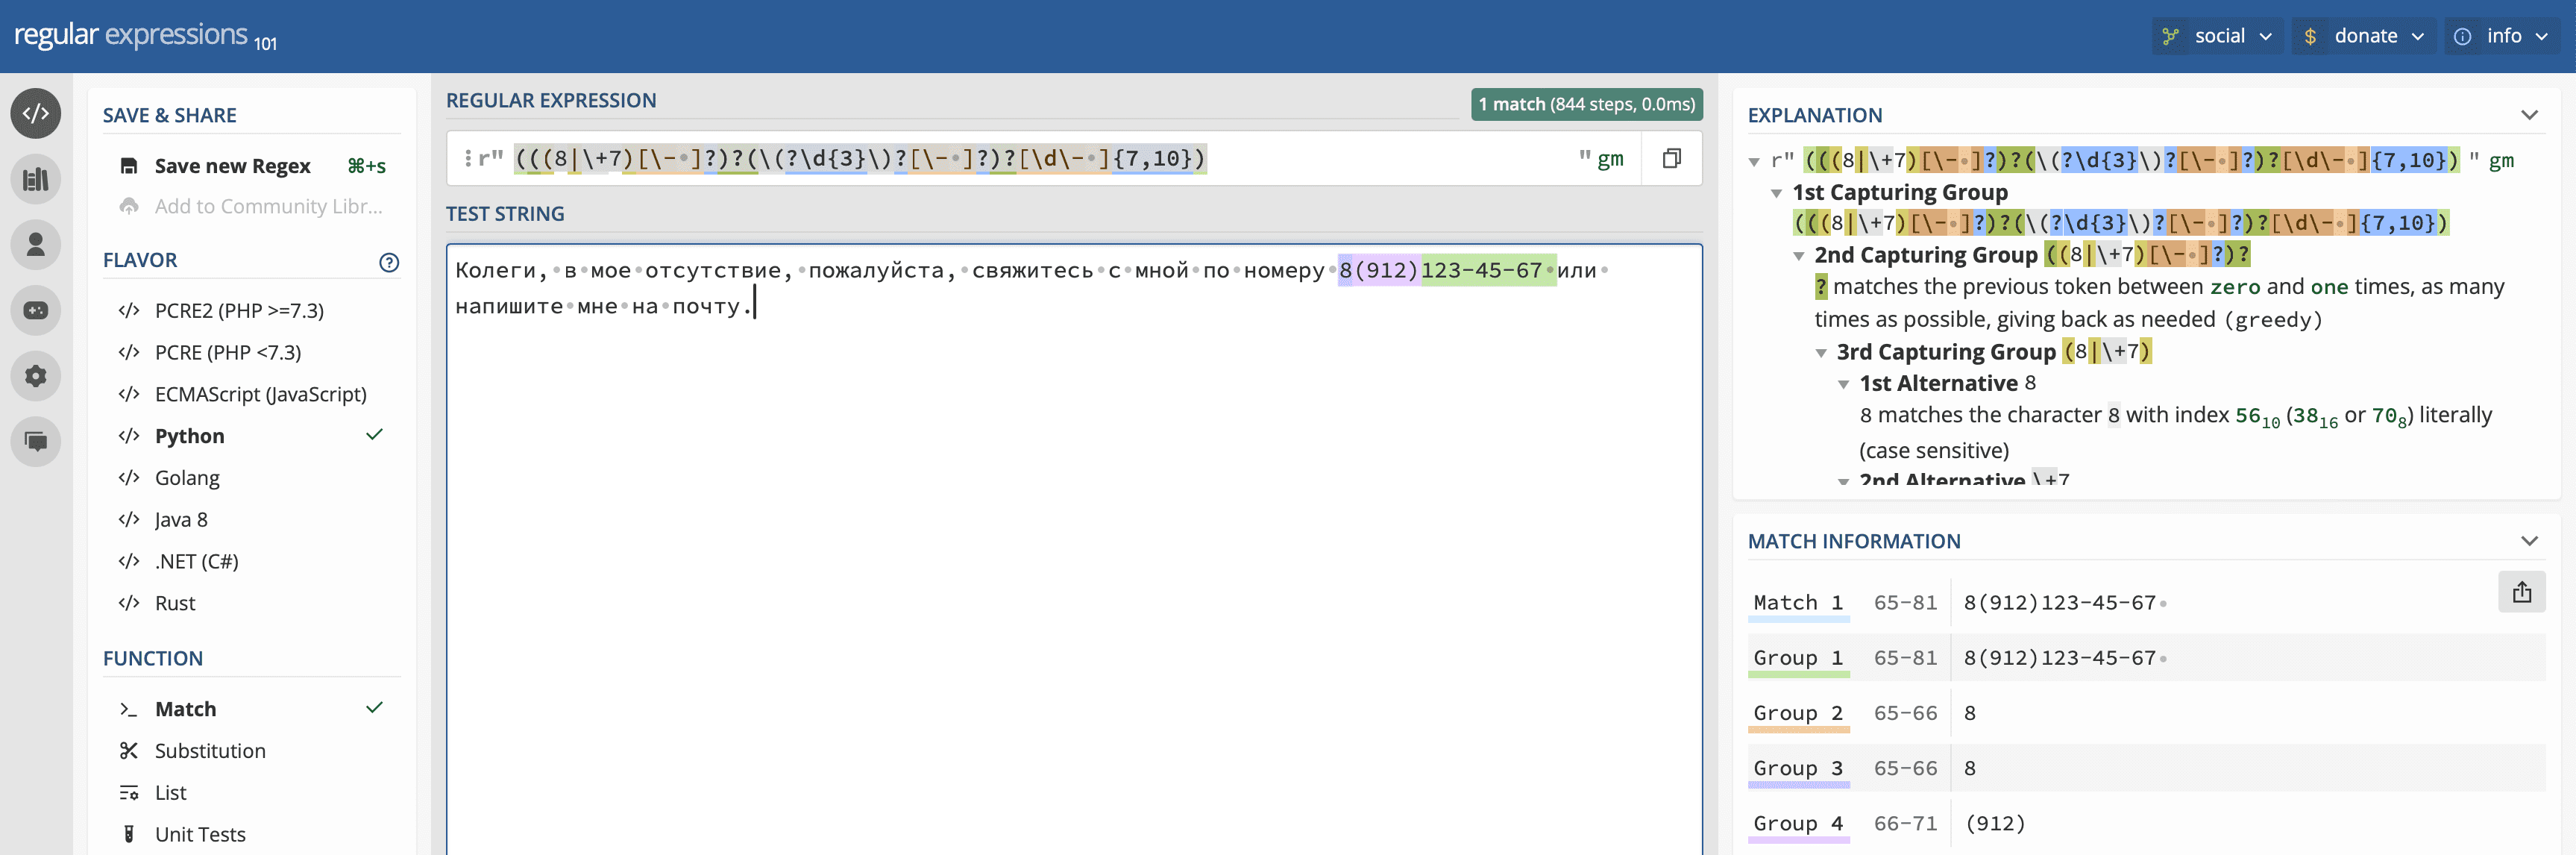The width and height of the screenshot is (2576, 855).
Task: Switch function to Substitution
Action: 210,751
